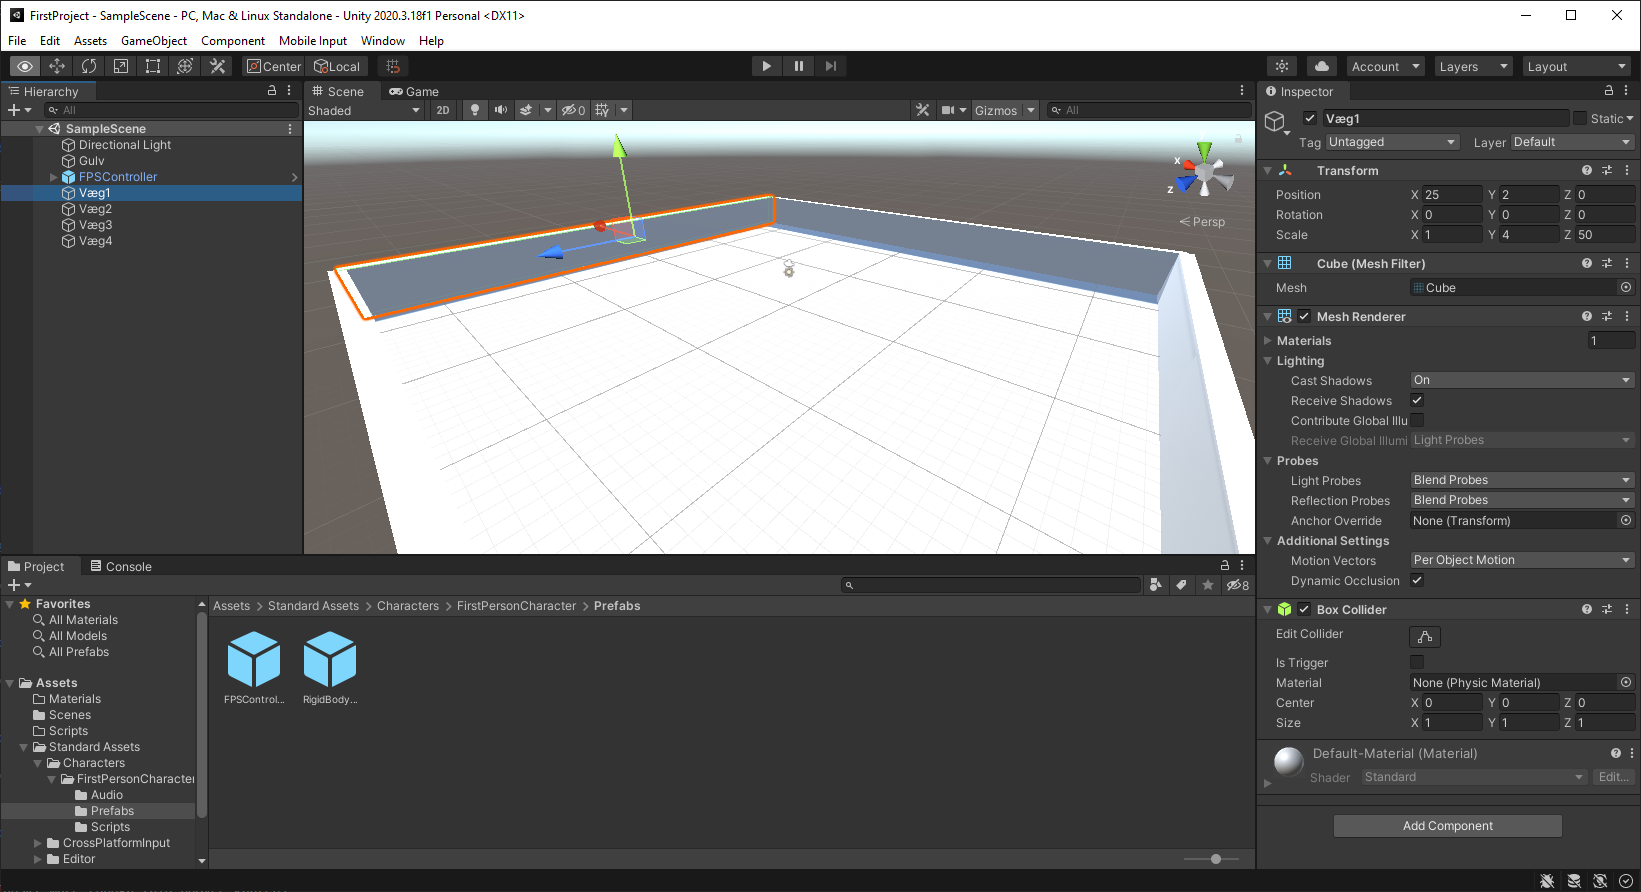Screen dimensions: 1641x892
Task: Pick mesh for Cube Mesh Filter
Action: pos(1626,287)
